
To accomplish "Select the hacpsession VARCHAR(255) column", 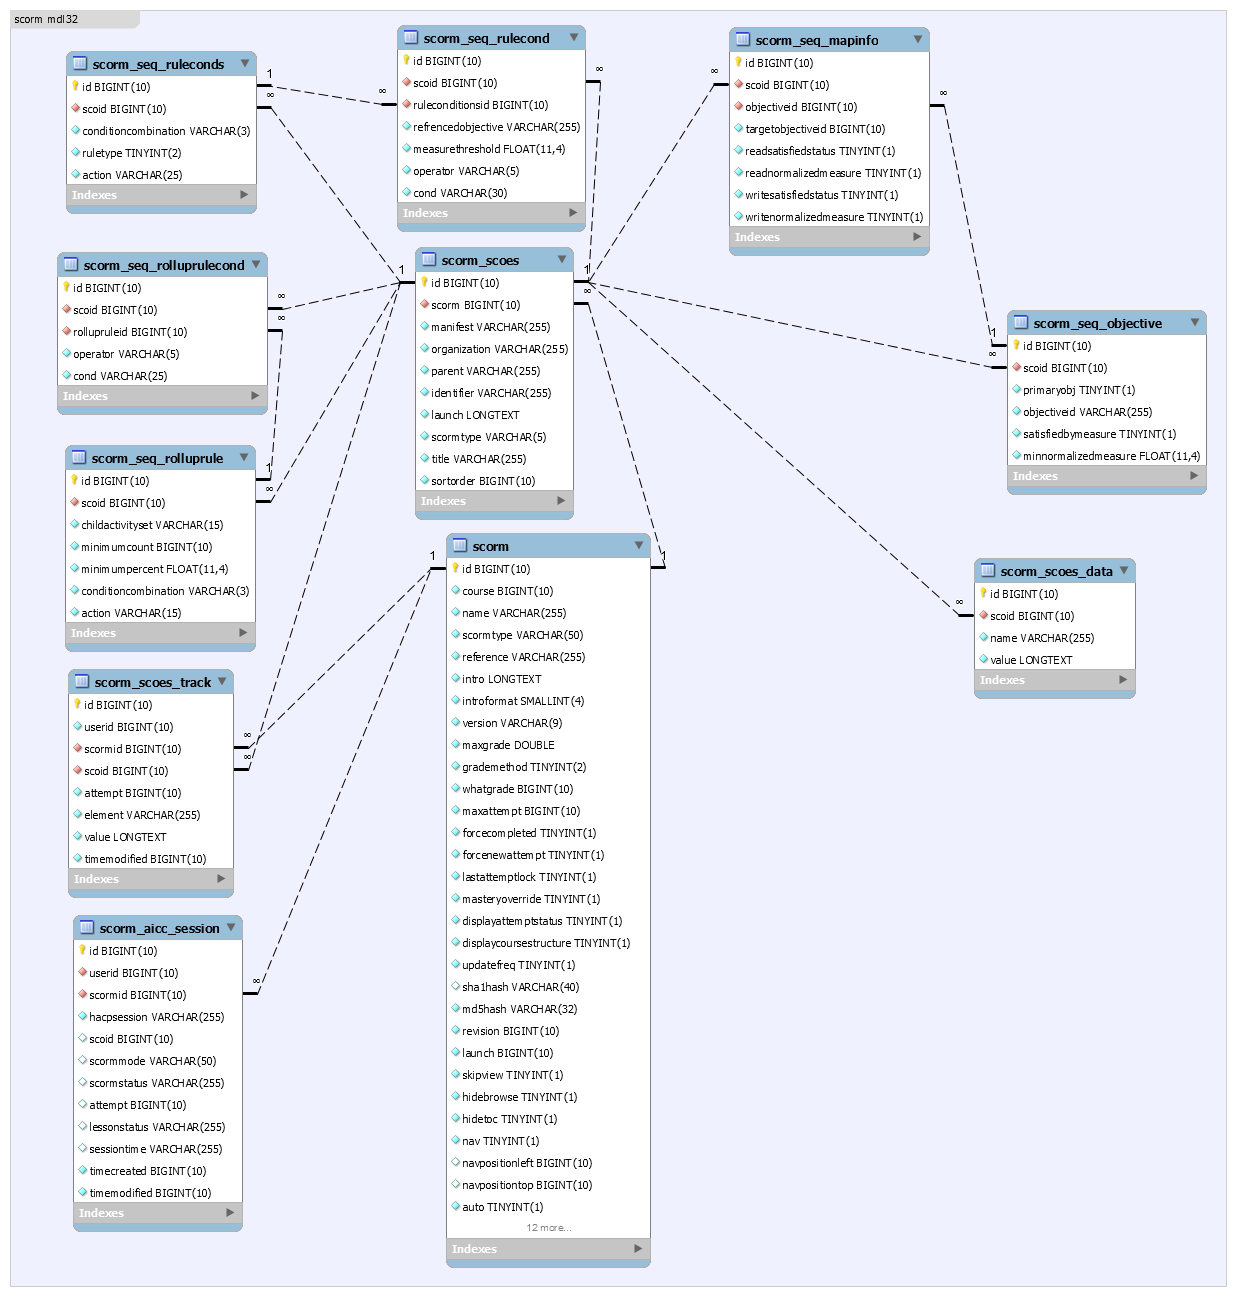I will click(x=156, y=1017).
